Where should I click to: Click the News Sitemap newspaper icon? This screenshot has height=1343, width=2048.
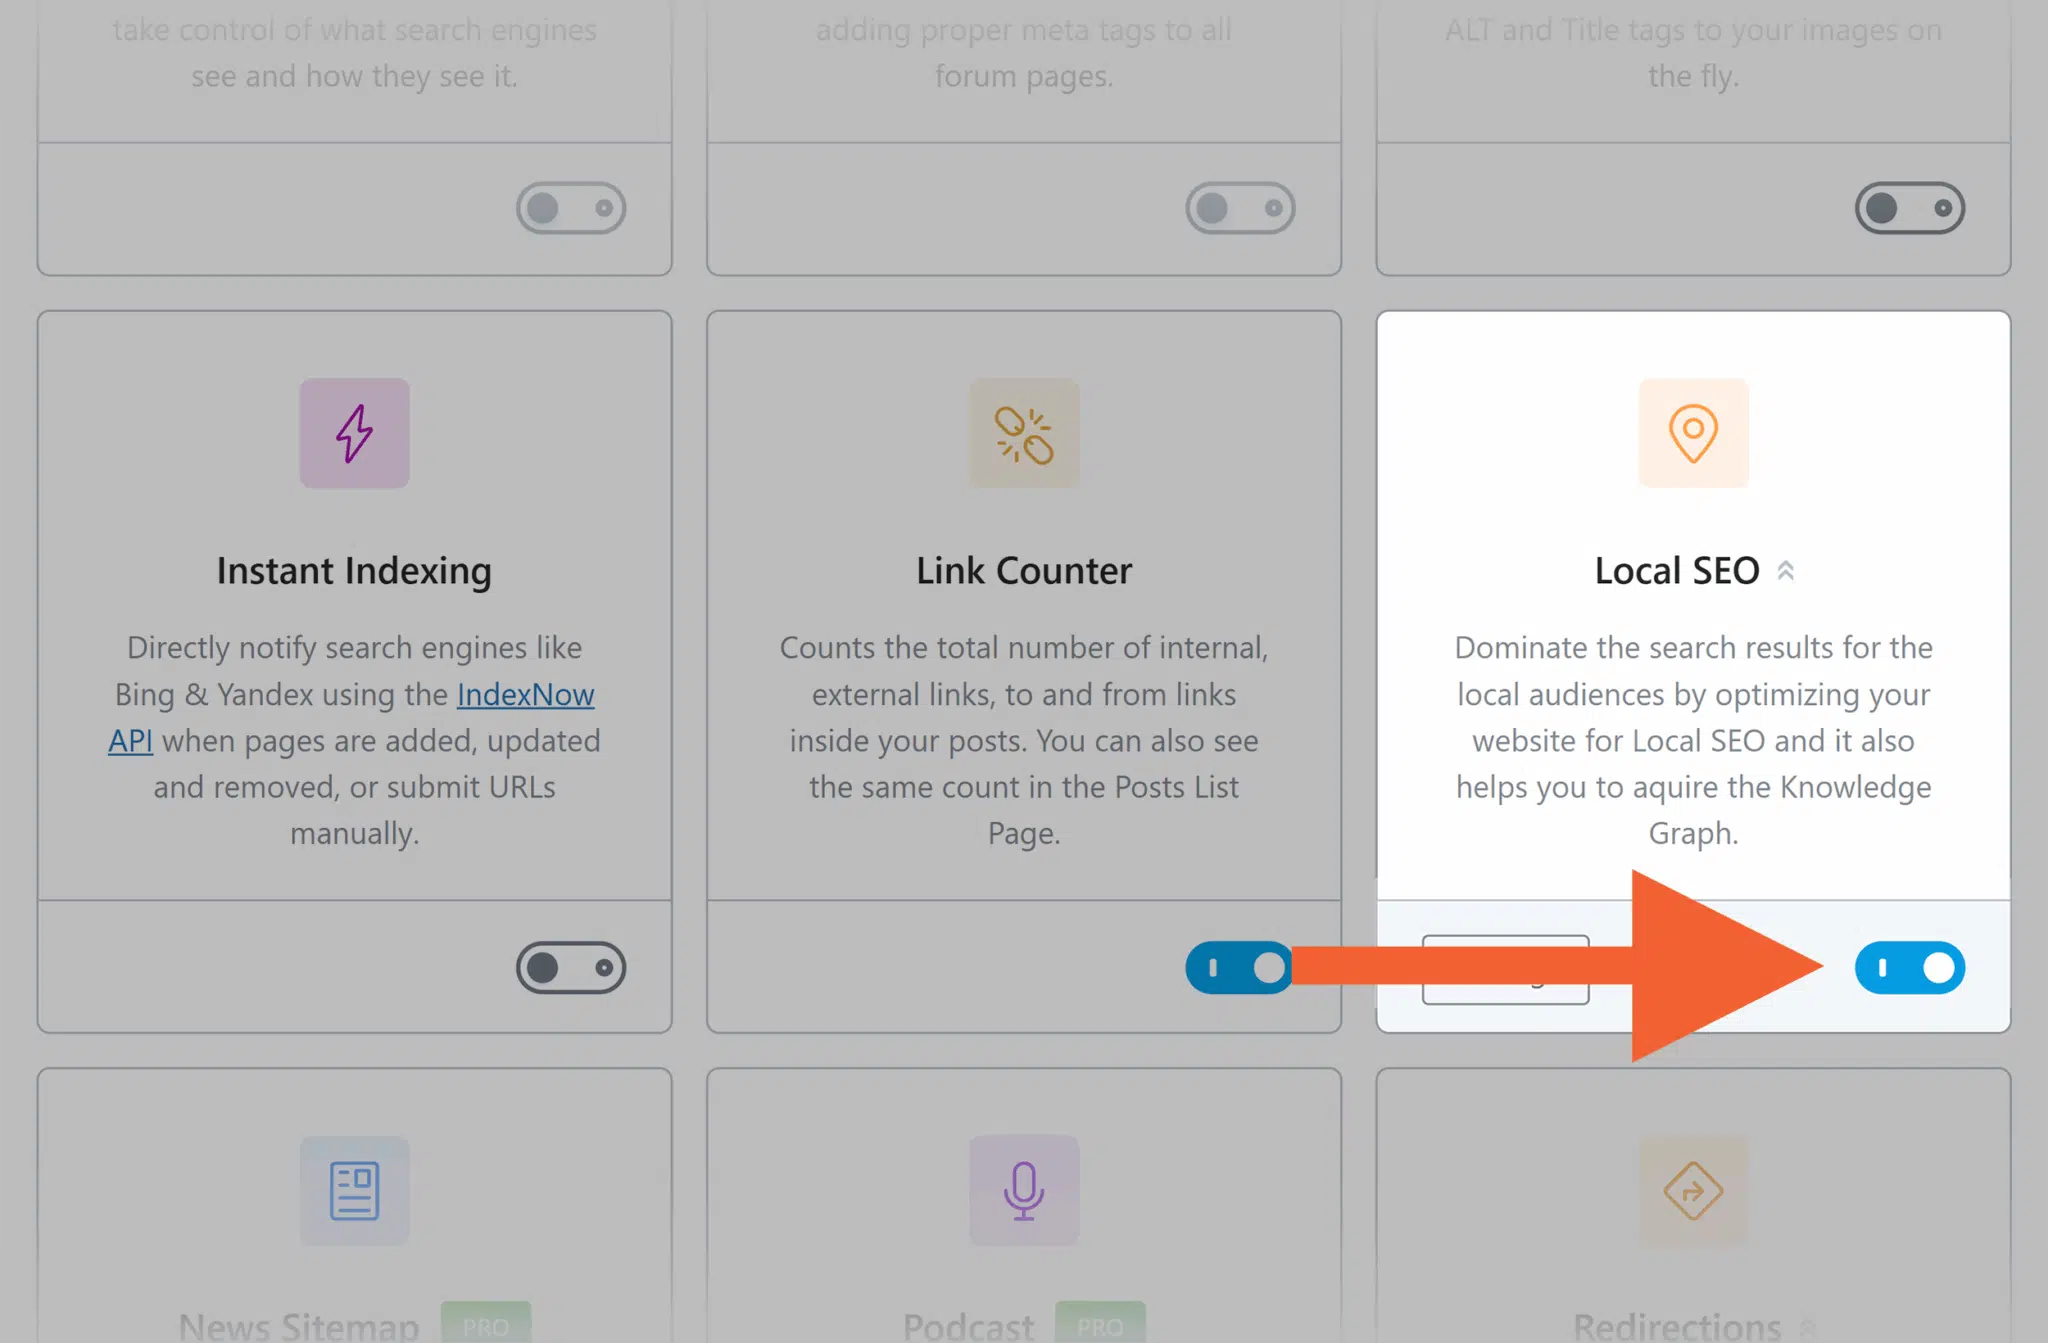354,1190
